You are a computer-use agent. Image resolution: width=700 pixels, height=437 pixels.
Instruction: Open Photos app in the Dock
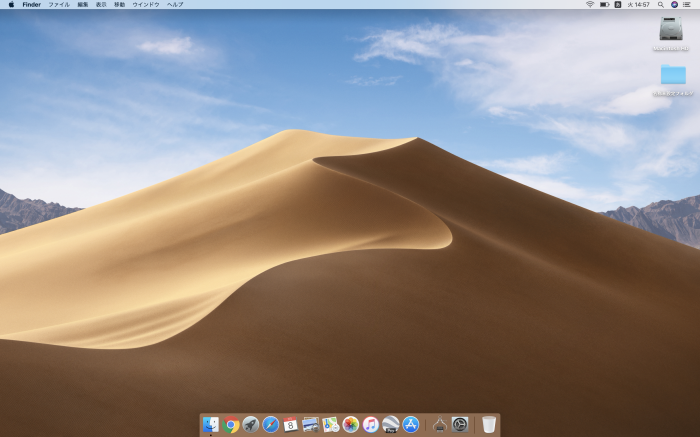(350, 425)
